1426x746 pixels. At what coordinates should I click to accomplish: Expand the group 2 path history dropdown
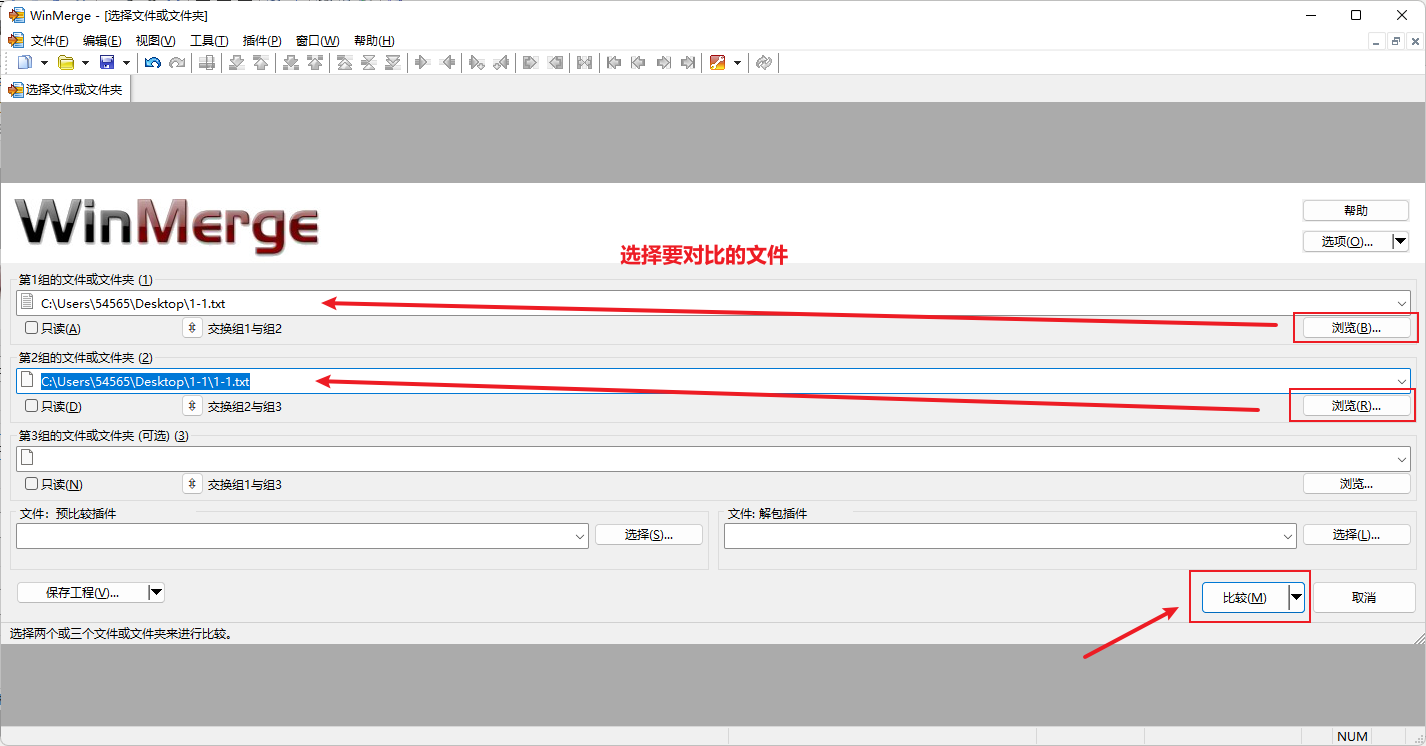tap(1402, 381)
